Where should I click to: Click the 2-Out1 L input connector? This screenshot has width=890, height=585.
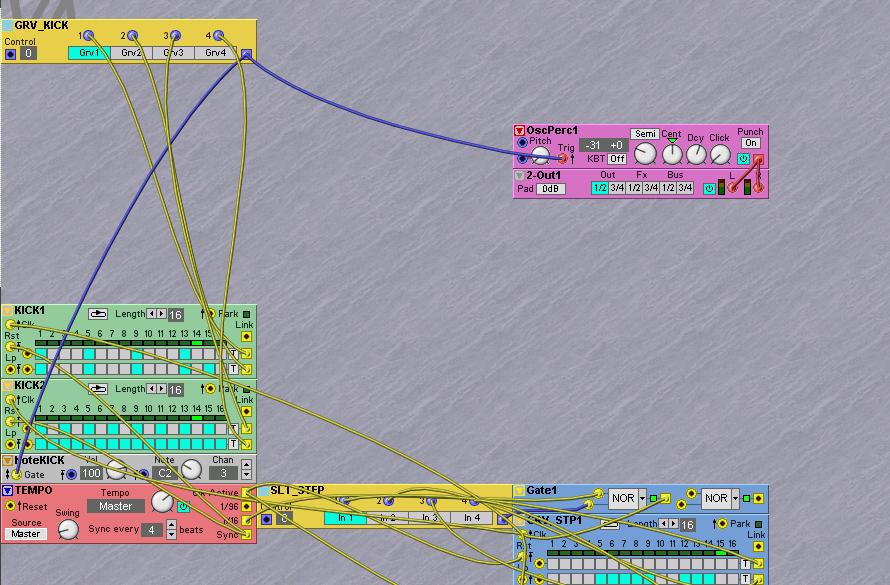pos(732,188)
